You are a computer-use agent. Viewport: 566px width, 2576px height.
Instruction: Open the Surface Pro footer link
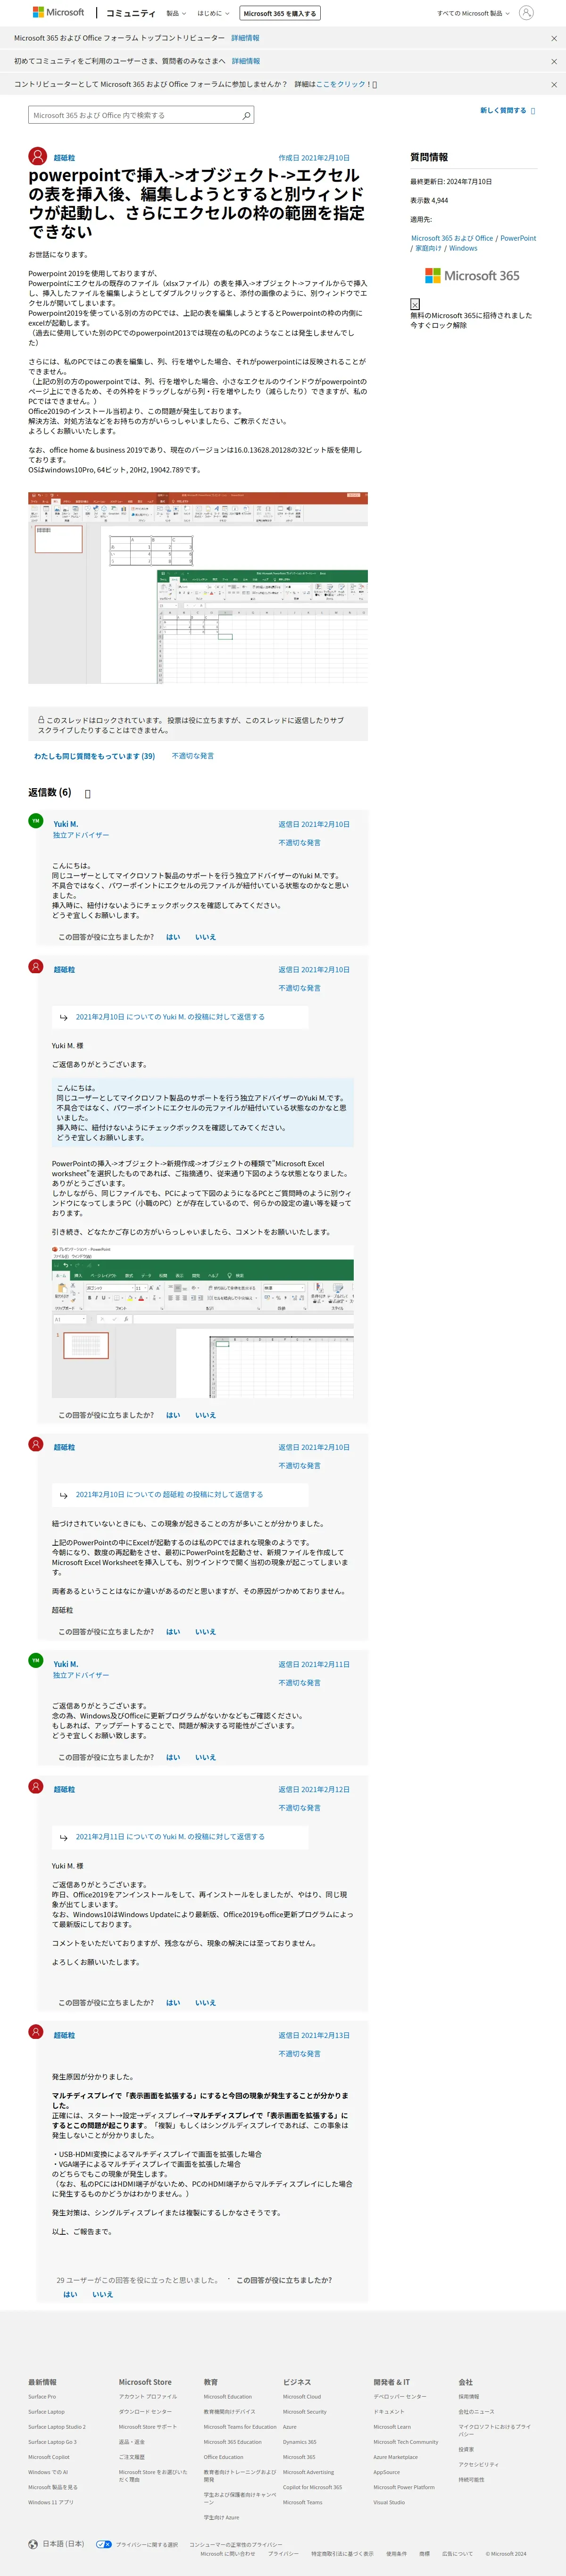(42, 2396)
